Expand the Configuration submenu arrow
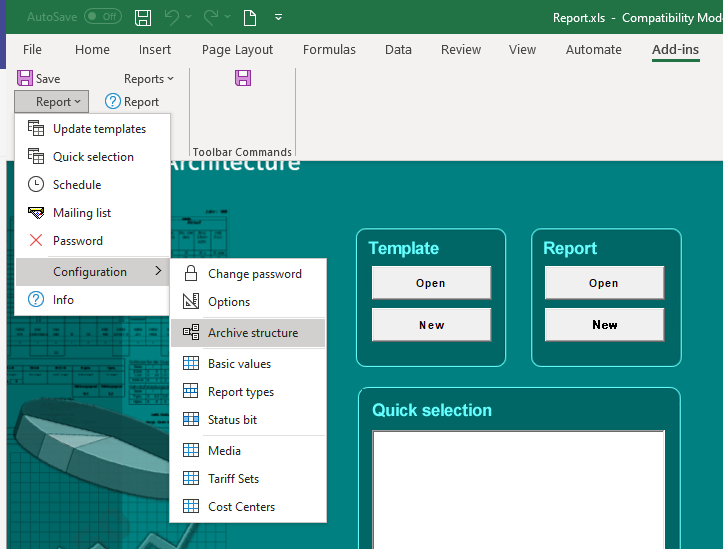 point(158,272)
